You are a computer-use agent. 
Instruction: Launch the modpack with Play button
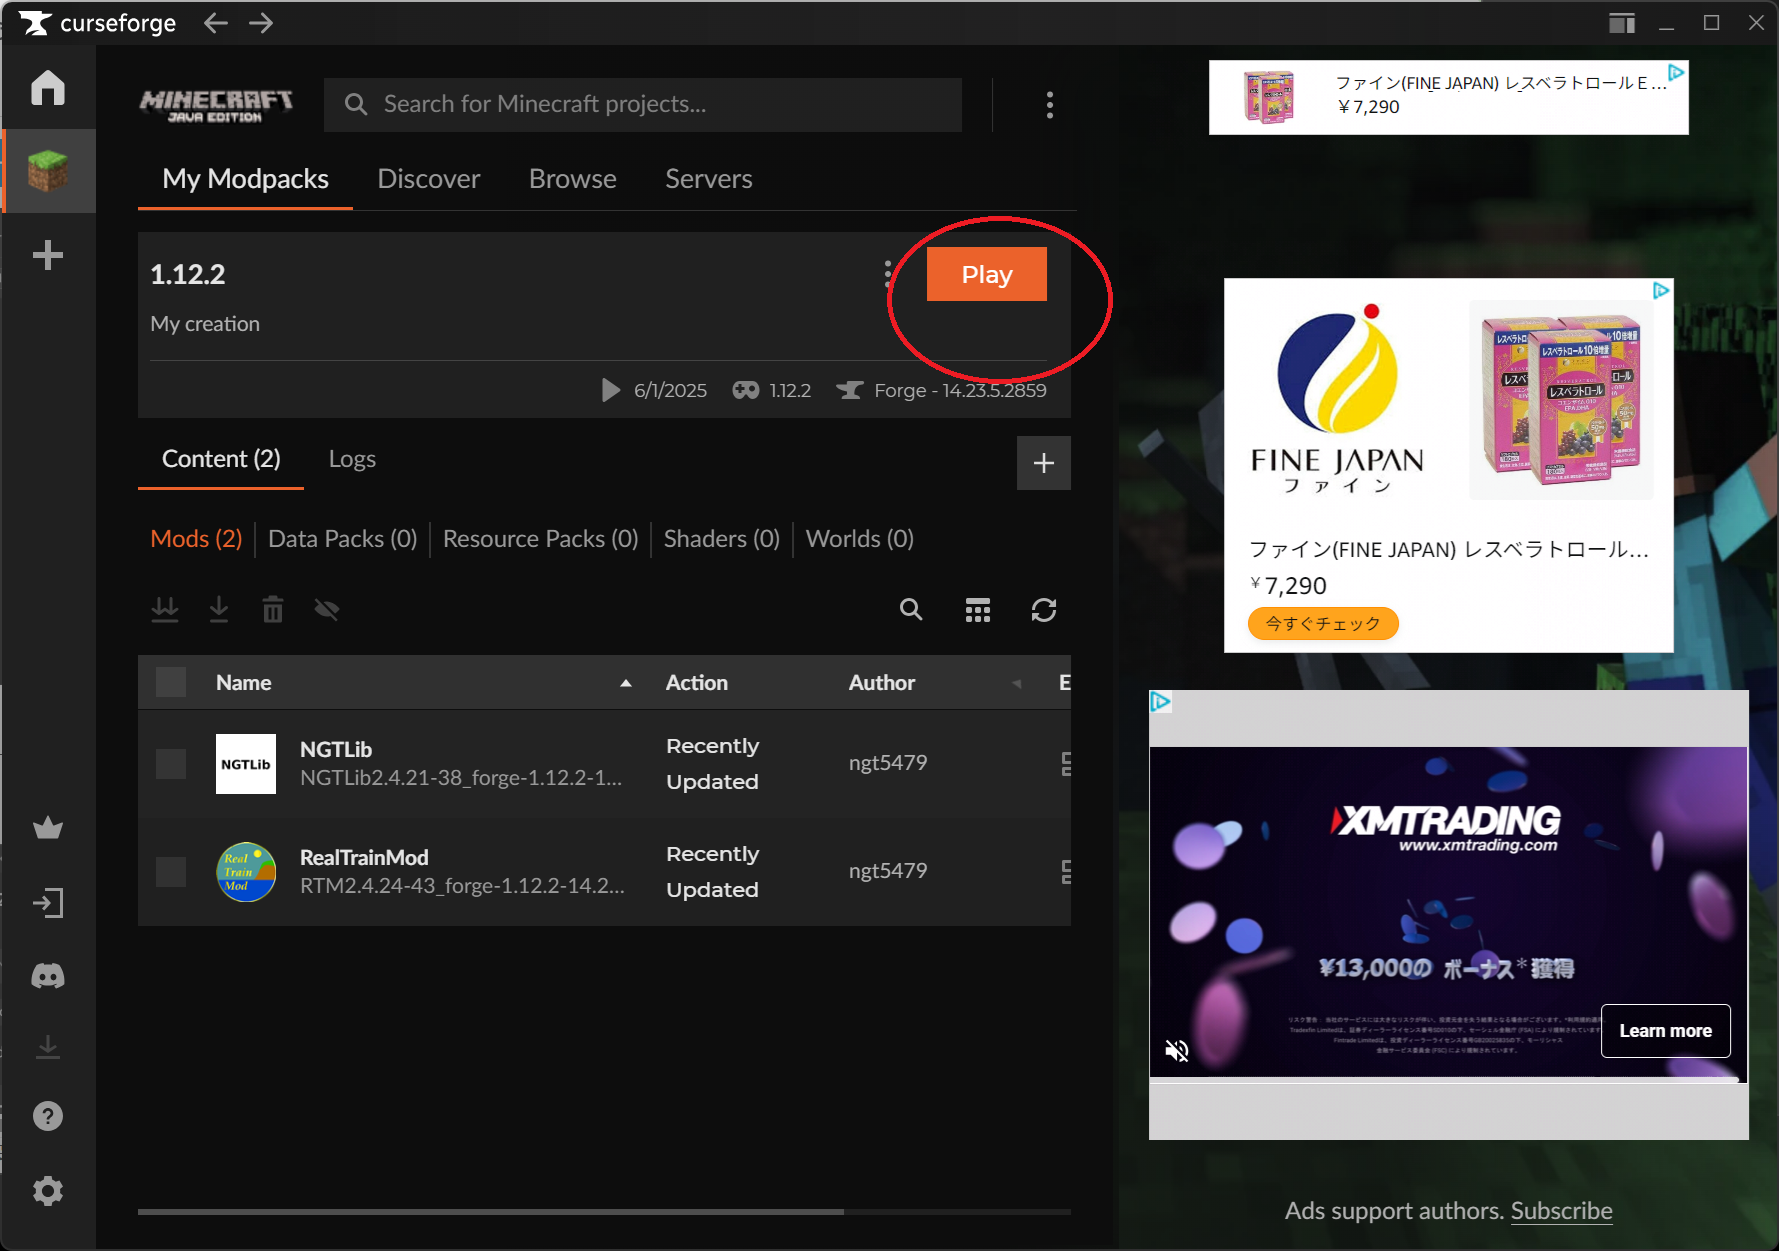point(987,274)
